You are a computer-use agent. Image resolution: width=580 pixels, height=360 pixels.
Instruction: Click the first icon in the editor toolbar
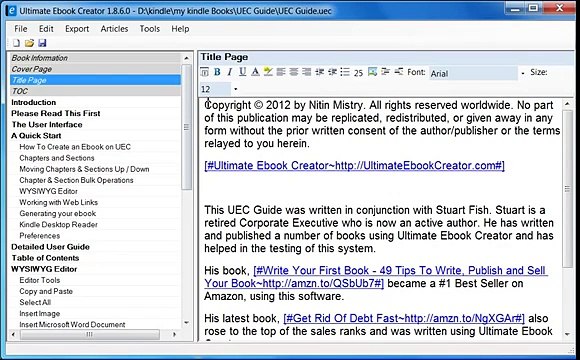coord(205,72)
